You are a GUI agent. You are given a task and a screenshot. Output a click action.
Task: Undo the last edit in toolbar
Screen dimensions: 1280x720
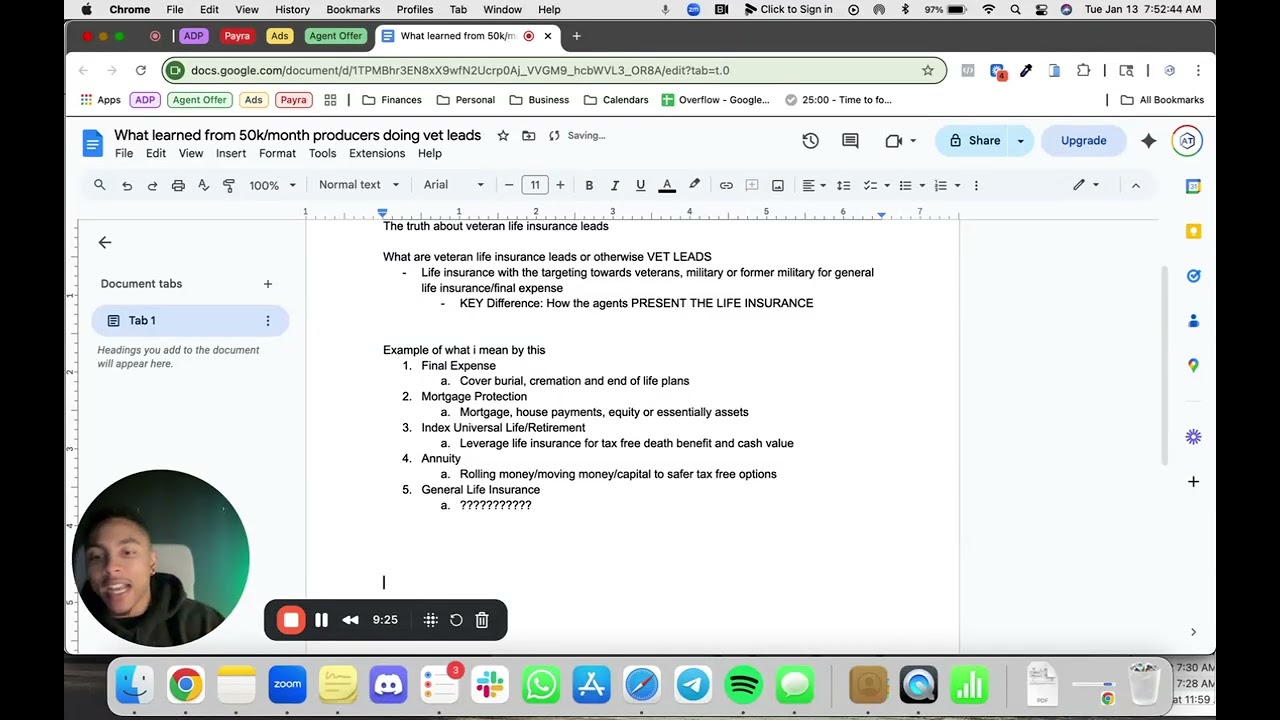click(x=127, y=185)
